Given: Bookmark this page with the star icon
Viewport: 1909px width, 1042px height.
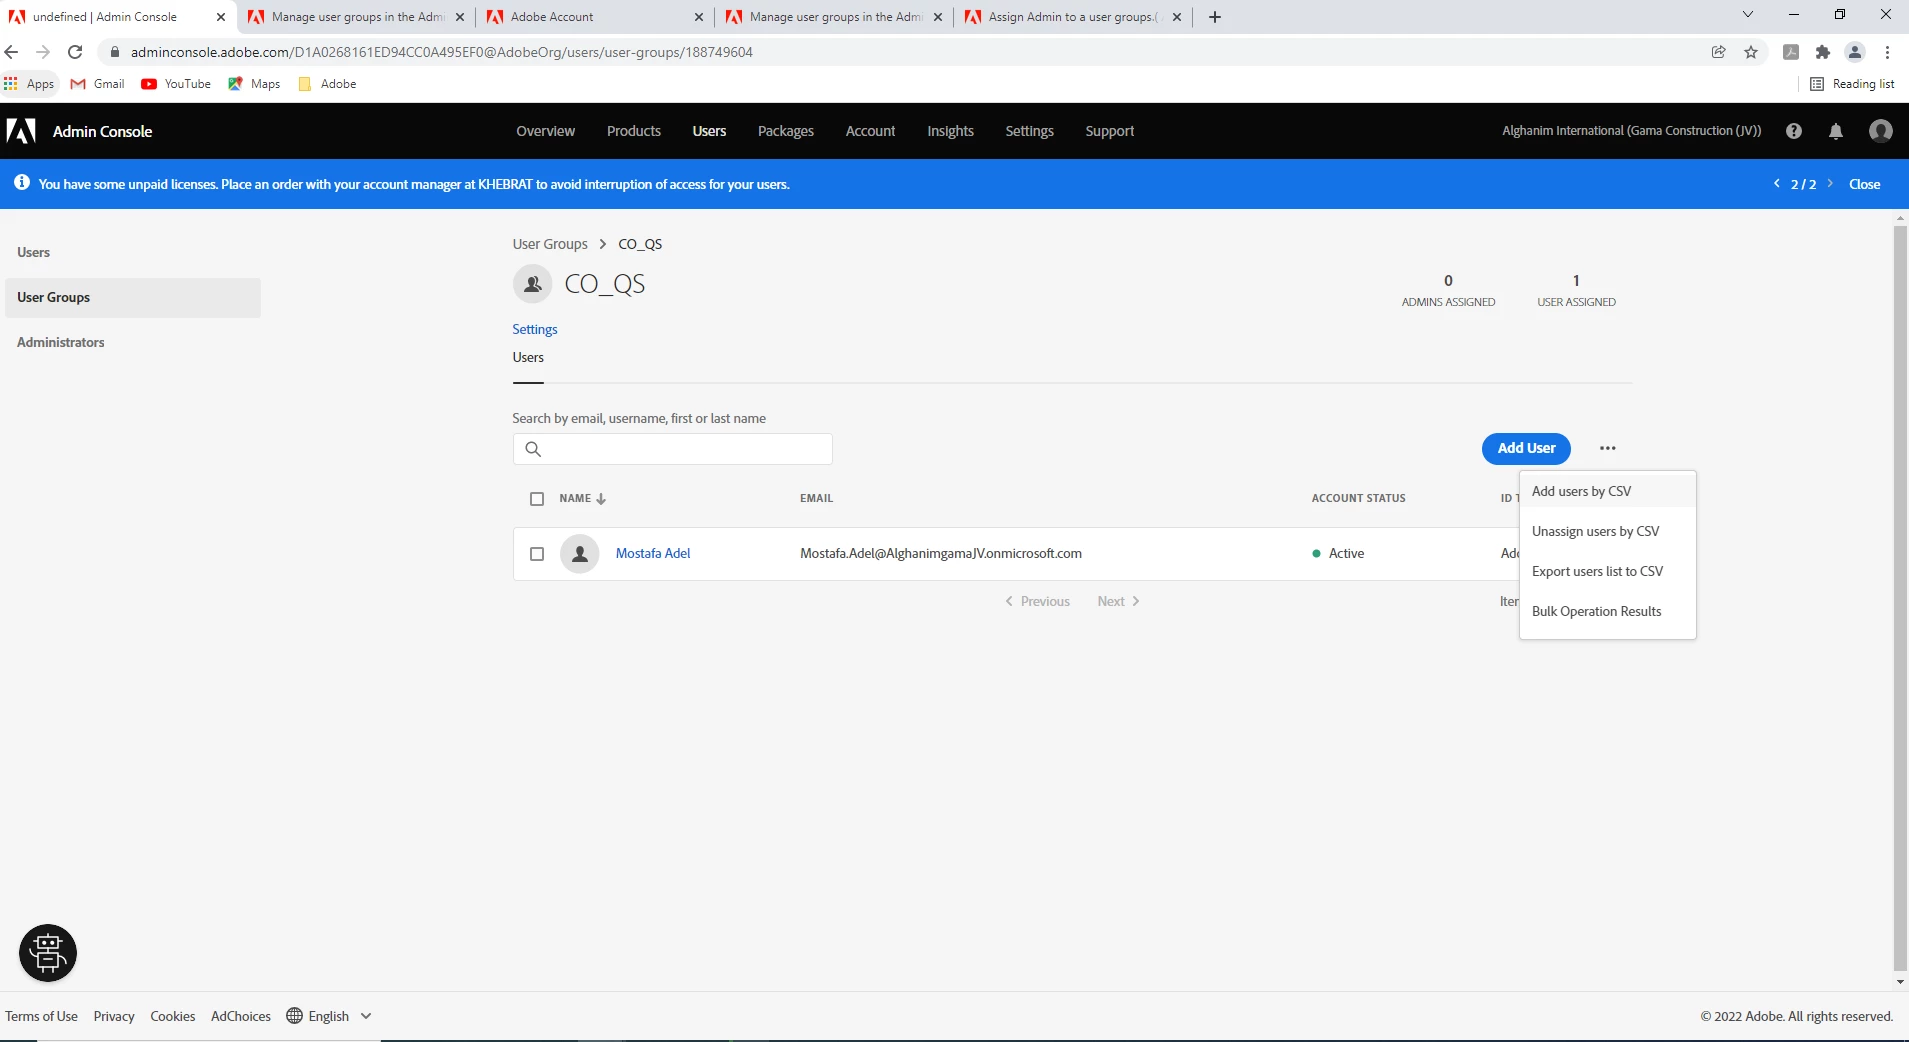Looking at the screenshot, I should pyautogui.click(x=1751, y=52).
